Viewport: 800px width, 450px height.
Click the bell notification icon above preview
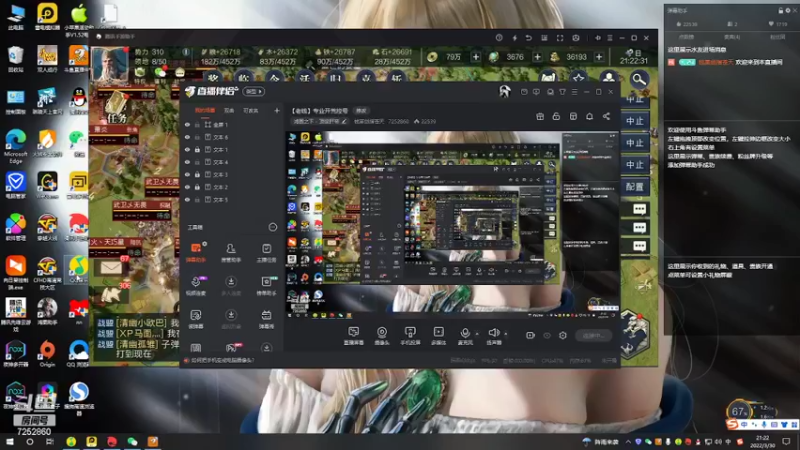point(589,116)
